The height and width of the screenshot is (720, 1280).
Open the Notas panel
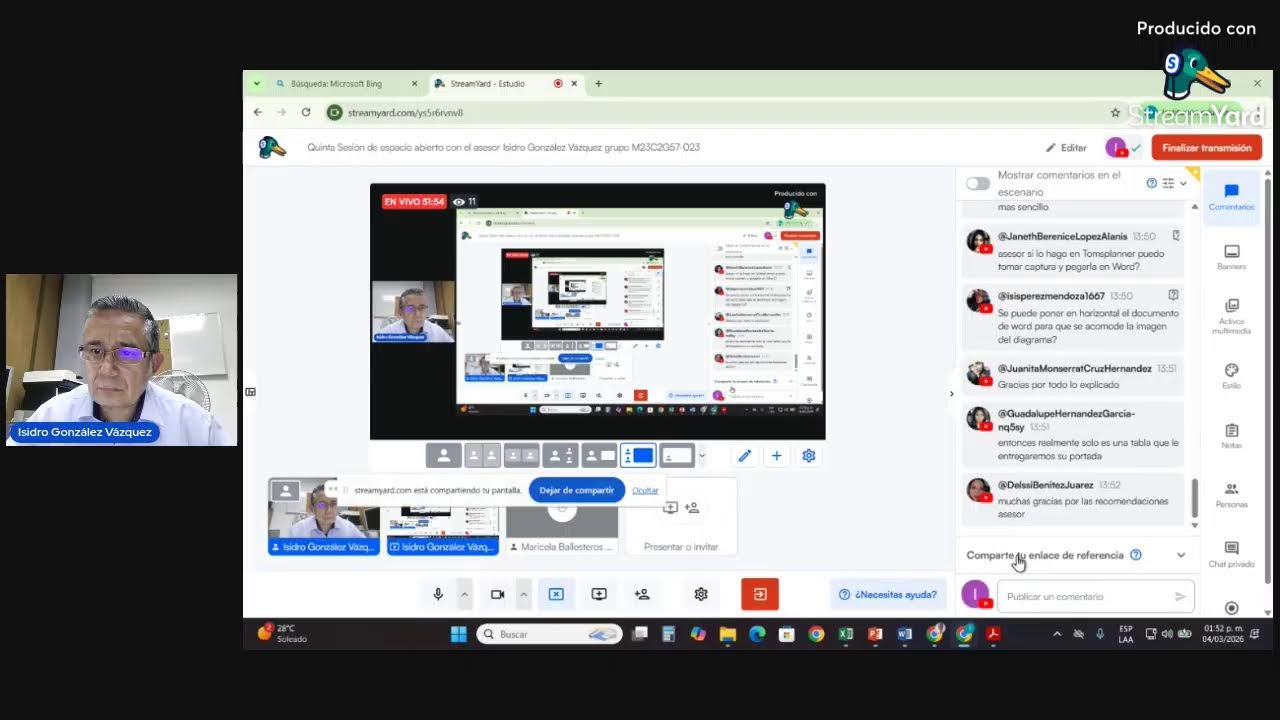click(x=1231, y=436)
